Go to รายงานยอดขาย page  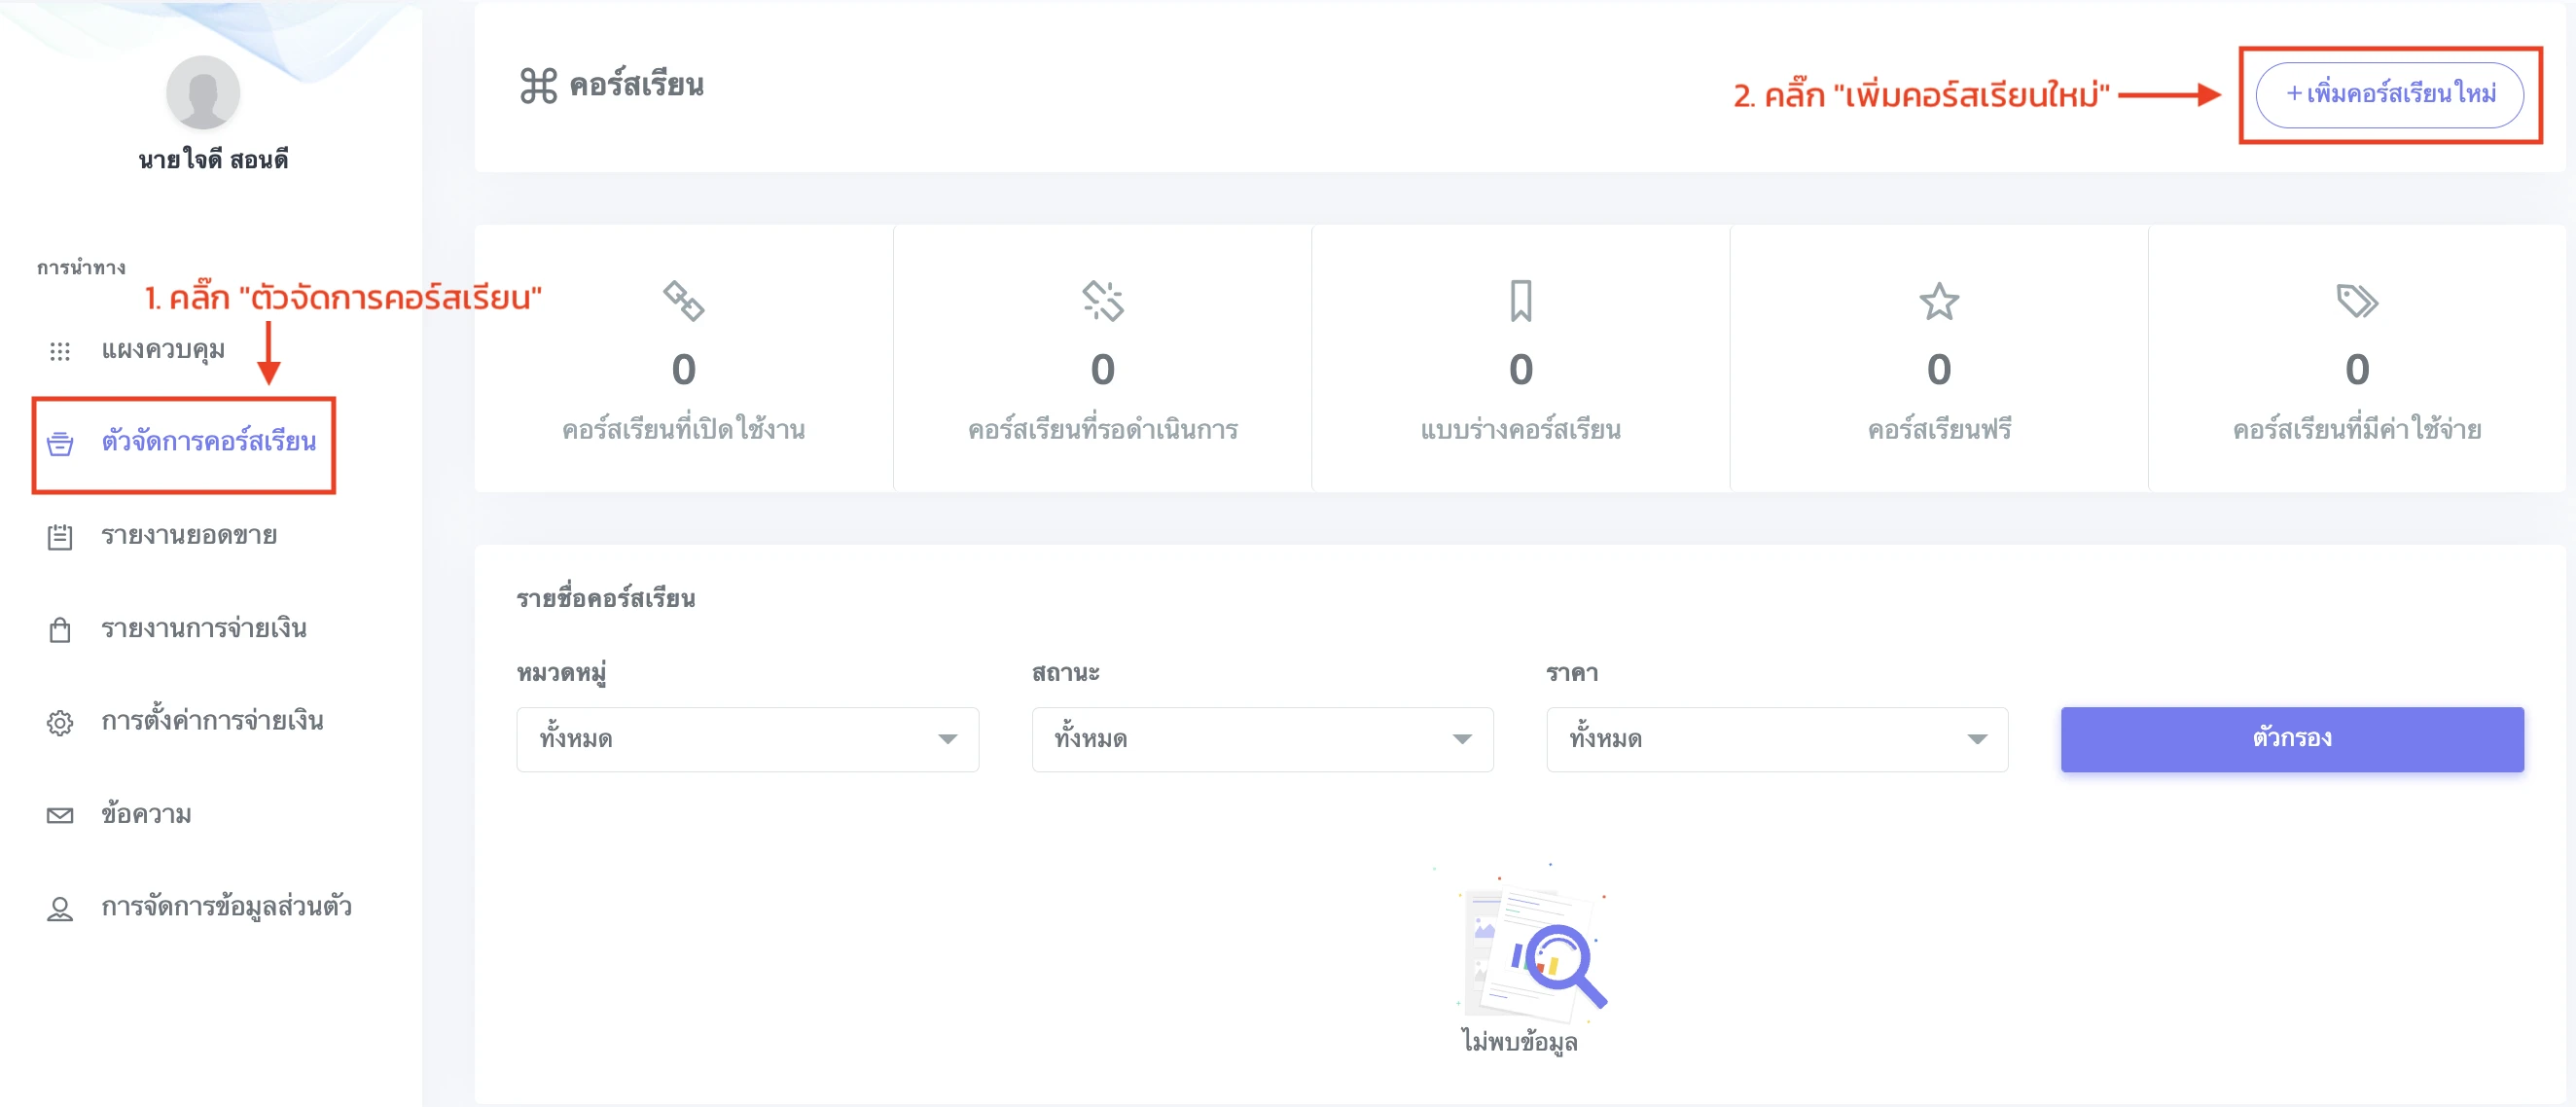point(189,535)
